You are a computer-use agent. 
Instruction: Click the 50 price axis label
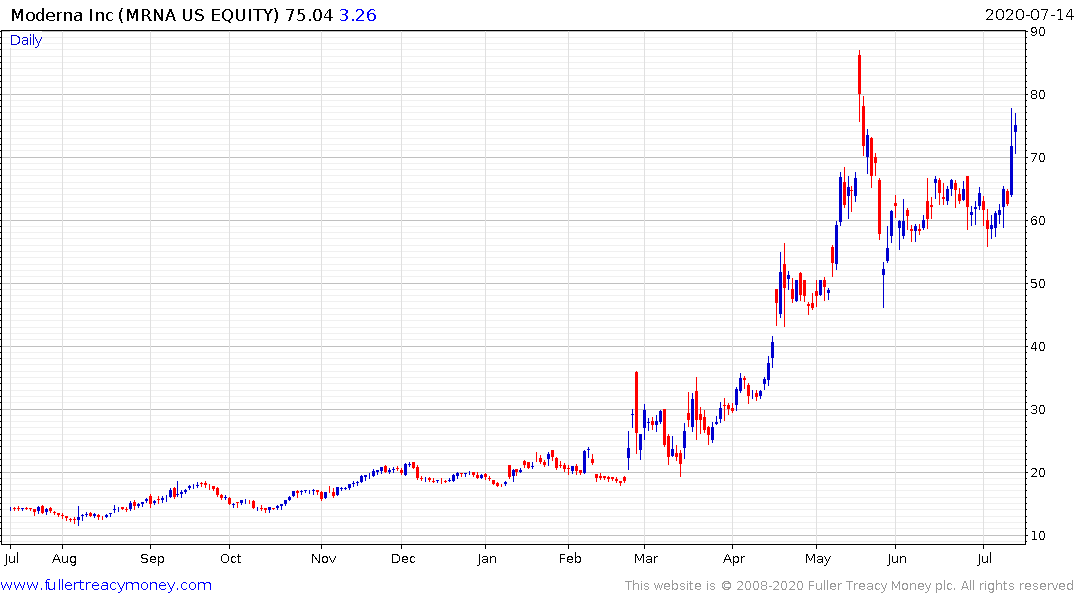pyautogui.click(x=1038, y=284)
